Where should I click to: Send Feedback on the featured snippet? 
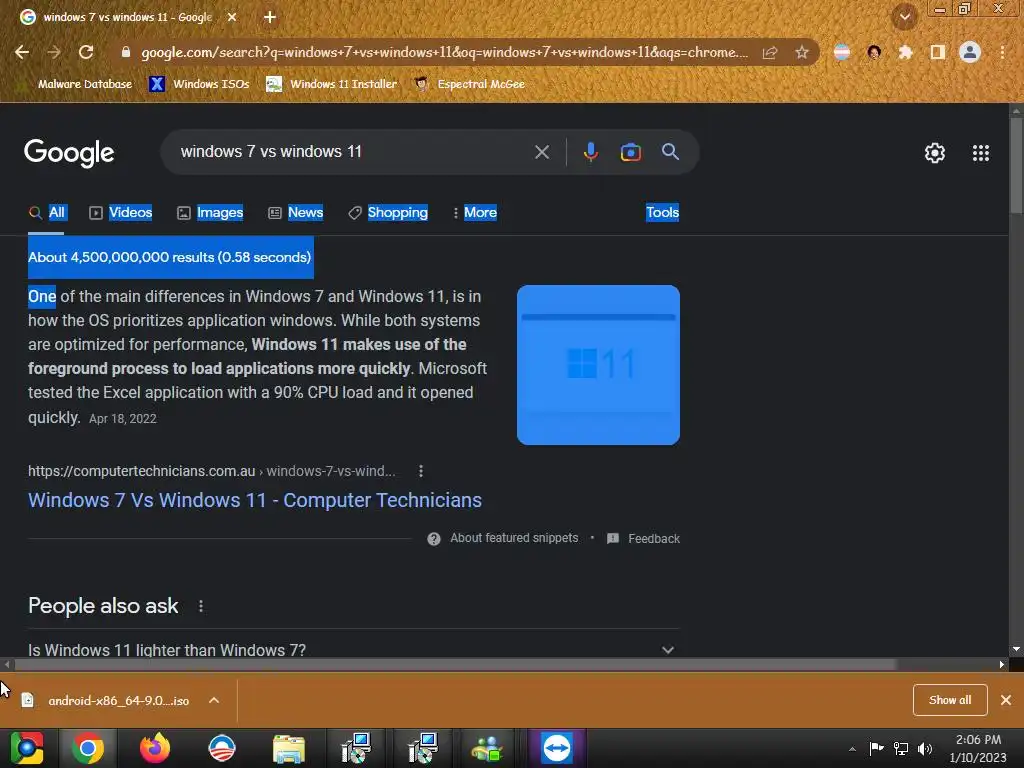tap(644, 538)
